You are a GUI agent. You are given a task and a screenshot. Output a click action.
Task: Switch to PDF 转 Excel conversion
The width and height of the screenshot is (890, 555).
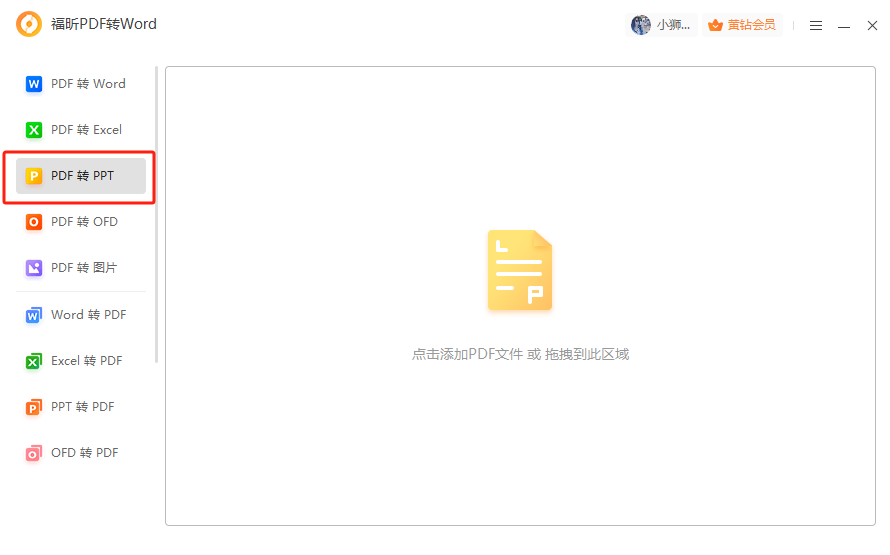[86, 130]
